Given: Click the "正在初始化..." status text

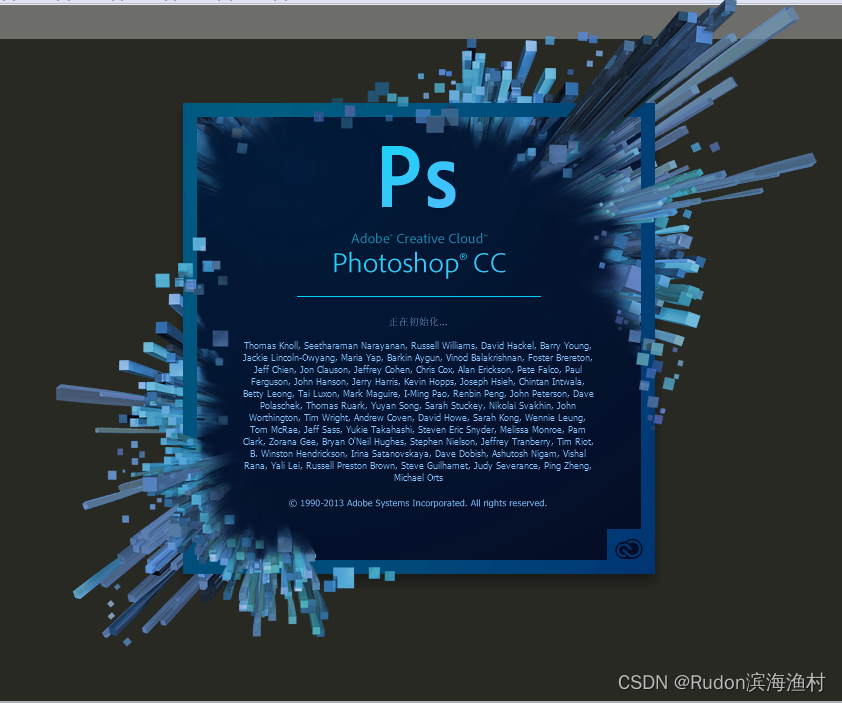Looking at the screenshot, I should (418, 322).
